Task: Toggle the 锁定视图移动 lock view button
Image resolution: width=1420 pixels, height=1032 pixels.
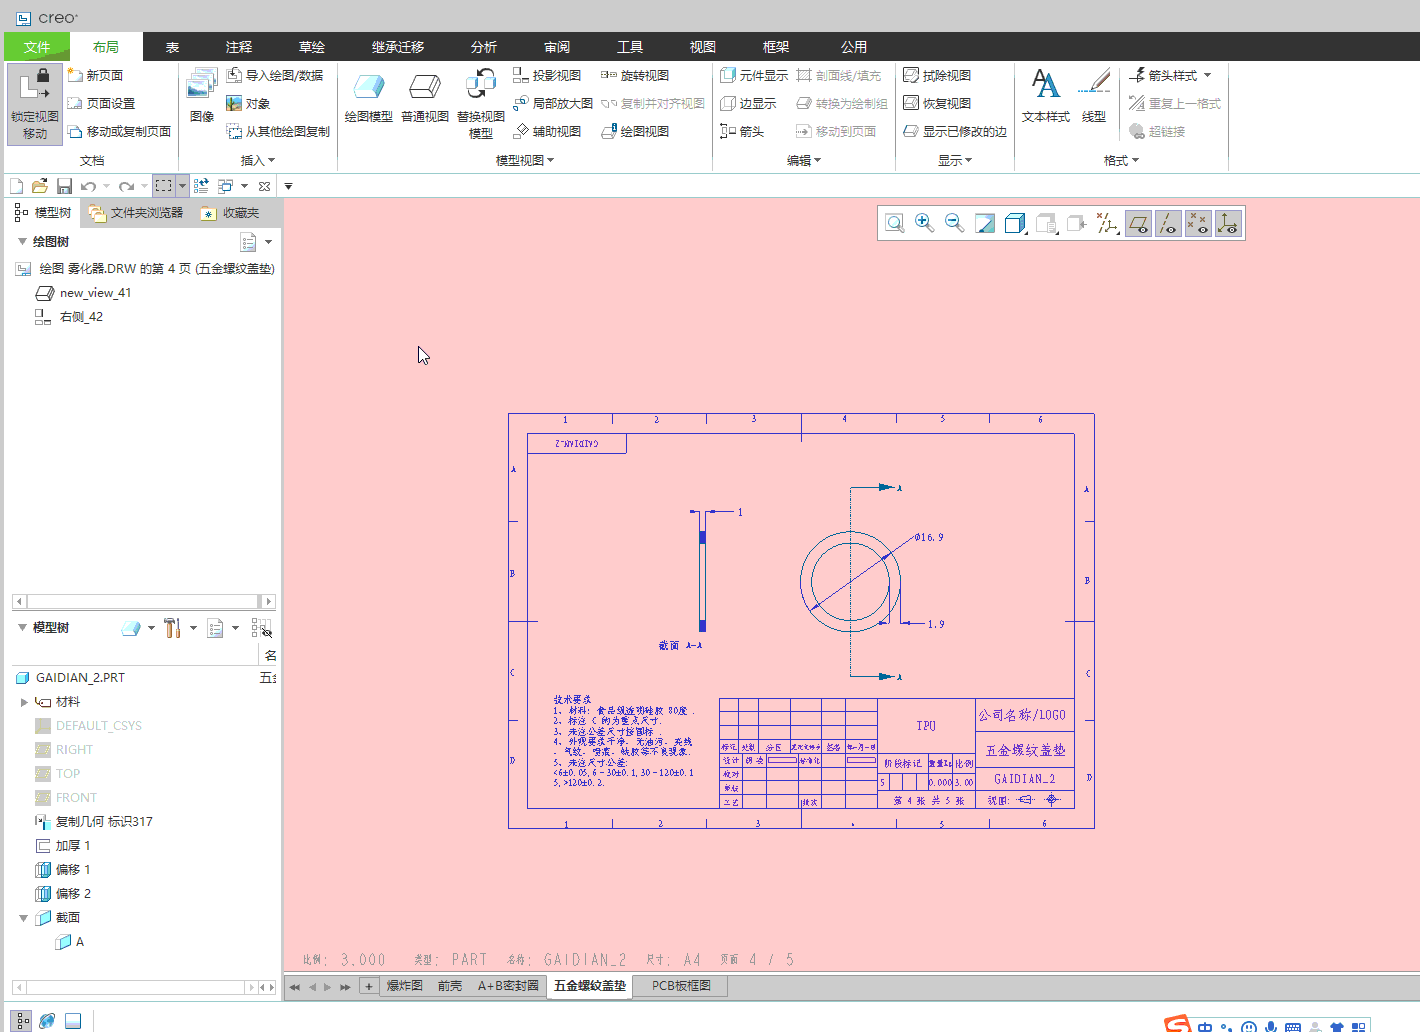Action: tap(35, 104)
